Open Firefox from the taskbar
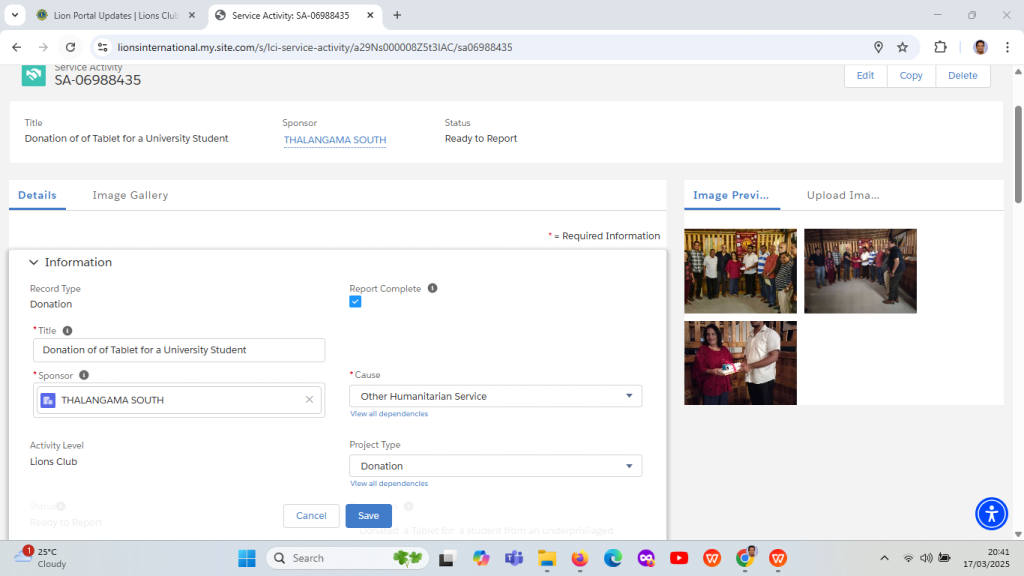The width and height of the screenshot is (1024, 576). point(580,558)
